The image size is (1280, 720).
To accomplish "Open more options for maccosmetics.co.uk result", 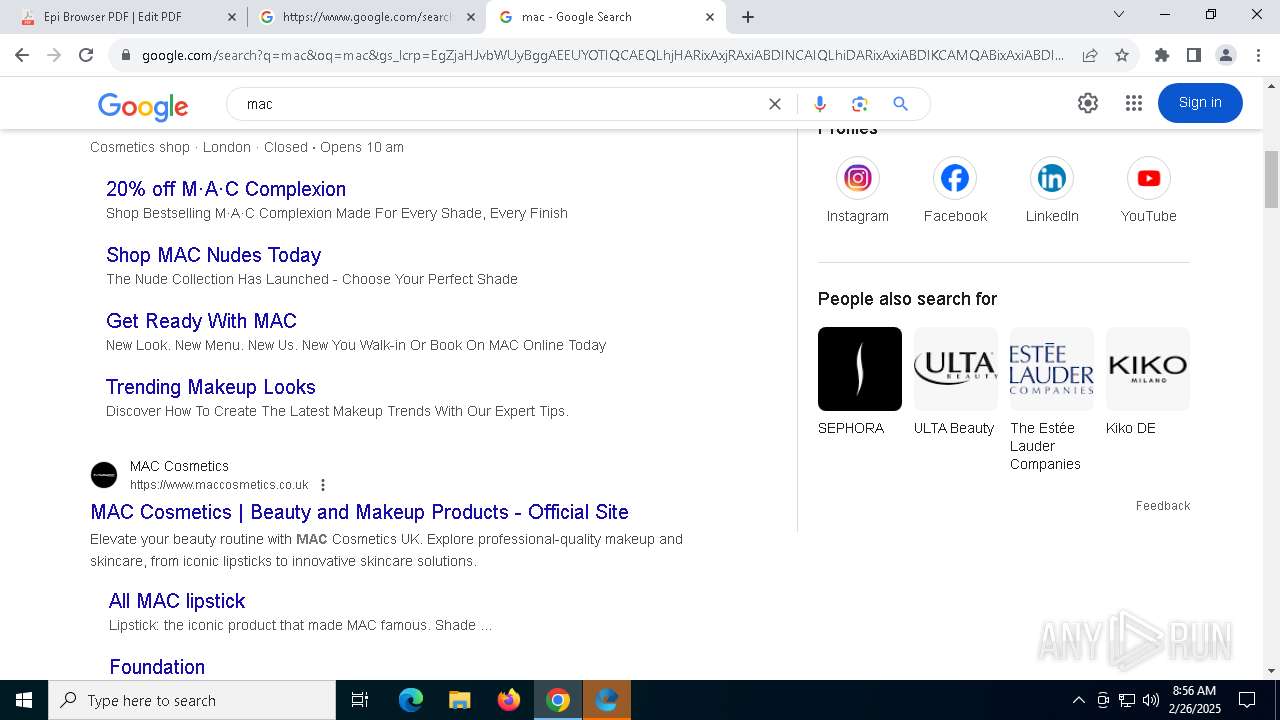I will pos(322,485).
